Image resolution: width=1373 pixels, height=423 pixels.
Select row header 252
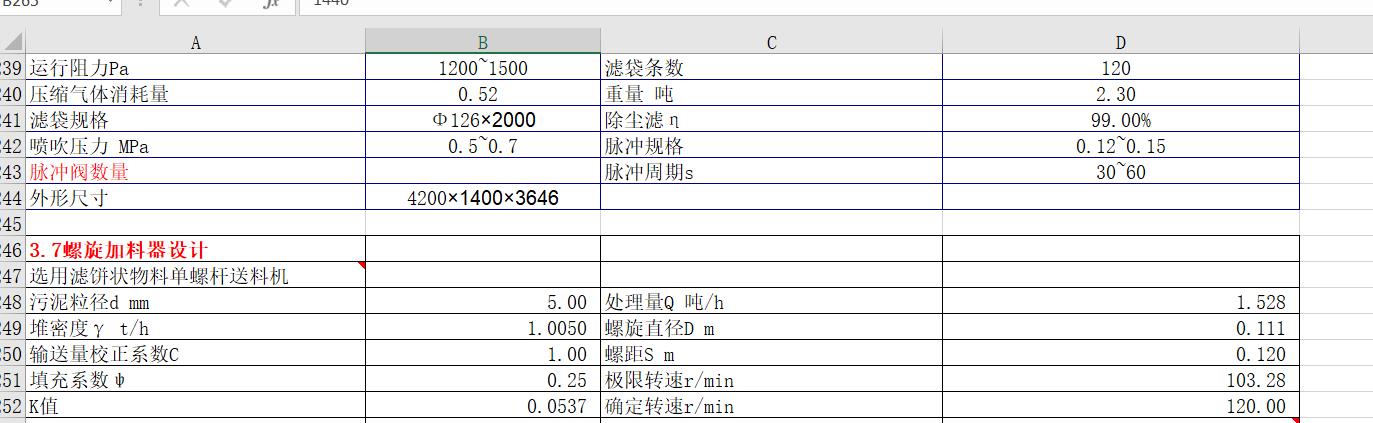pyautogui.click(x=12, y=406)
